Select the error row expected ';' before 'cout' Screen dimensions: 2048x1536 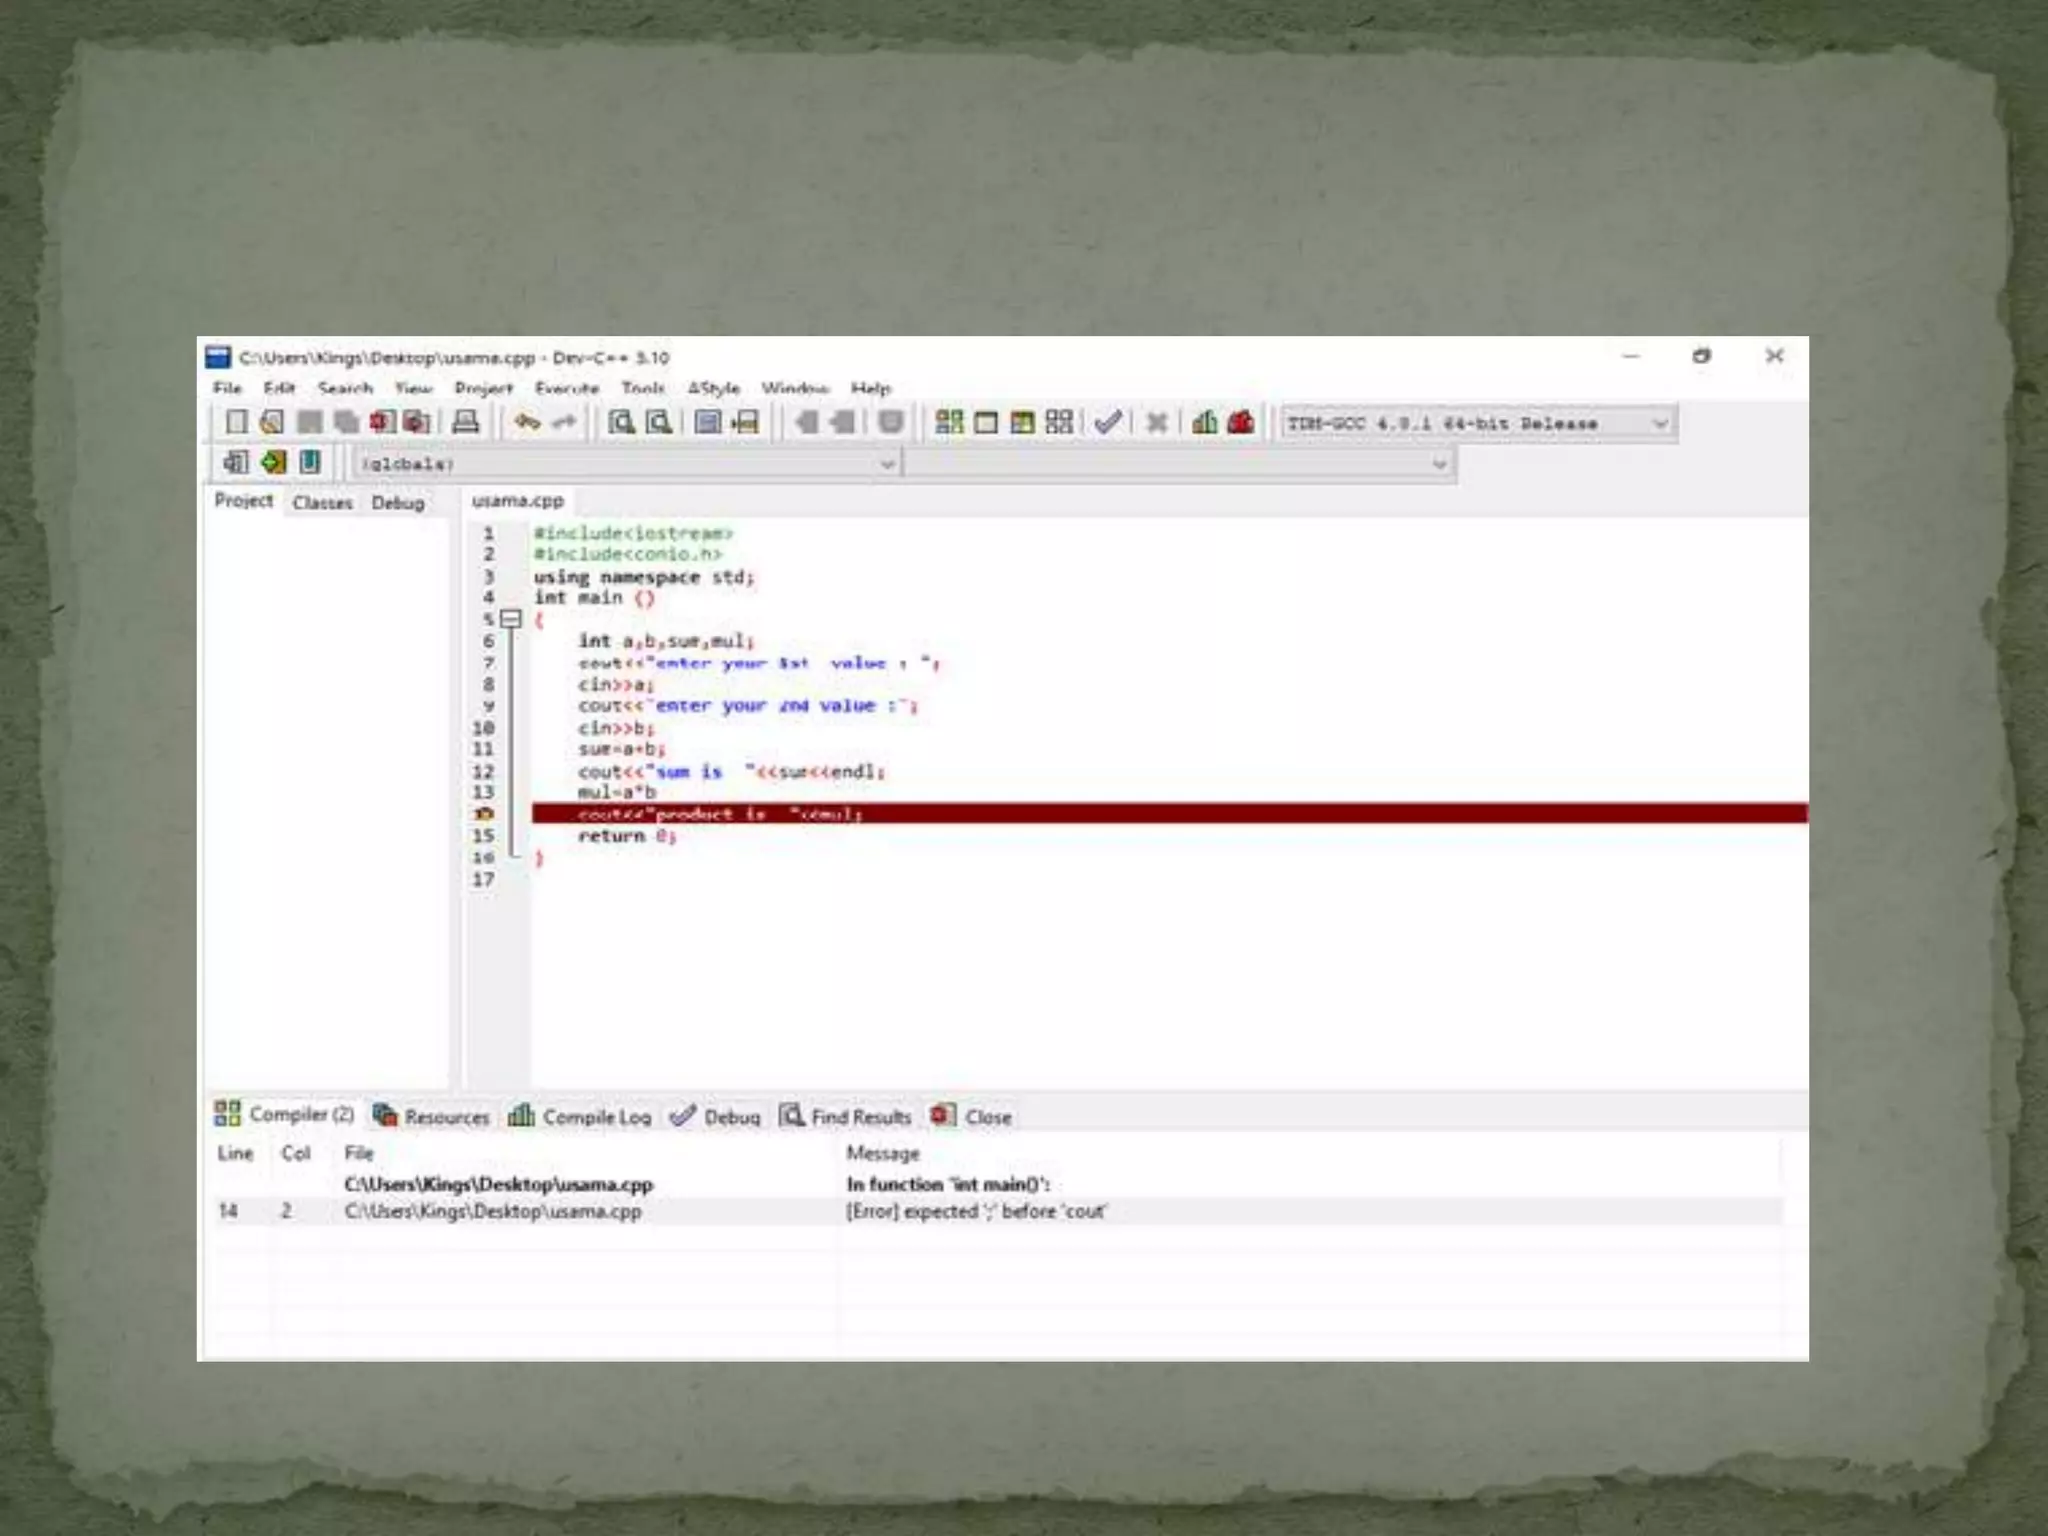point(975,1211)
